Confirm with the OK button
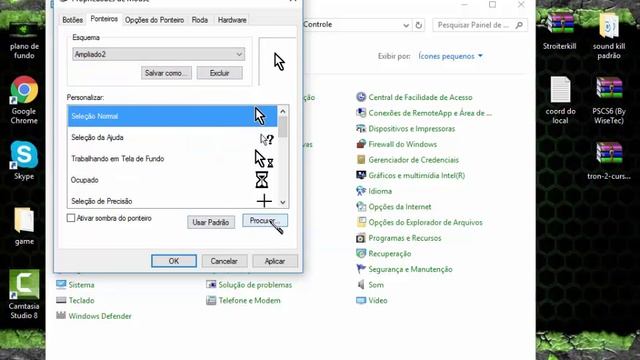 [173, 261]
